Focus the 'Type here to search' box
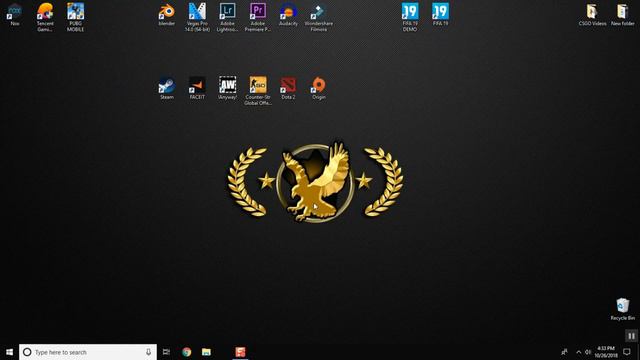640x360 pixels. [88, 352]
